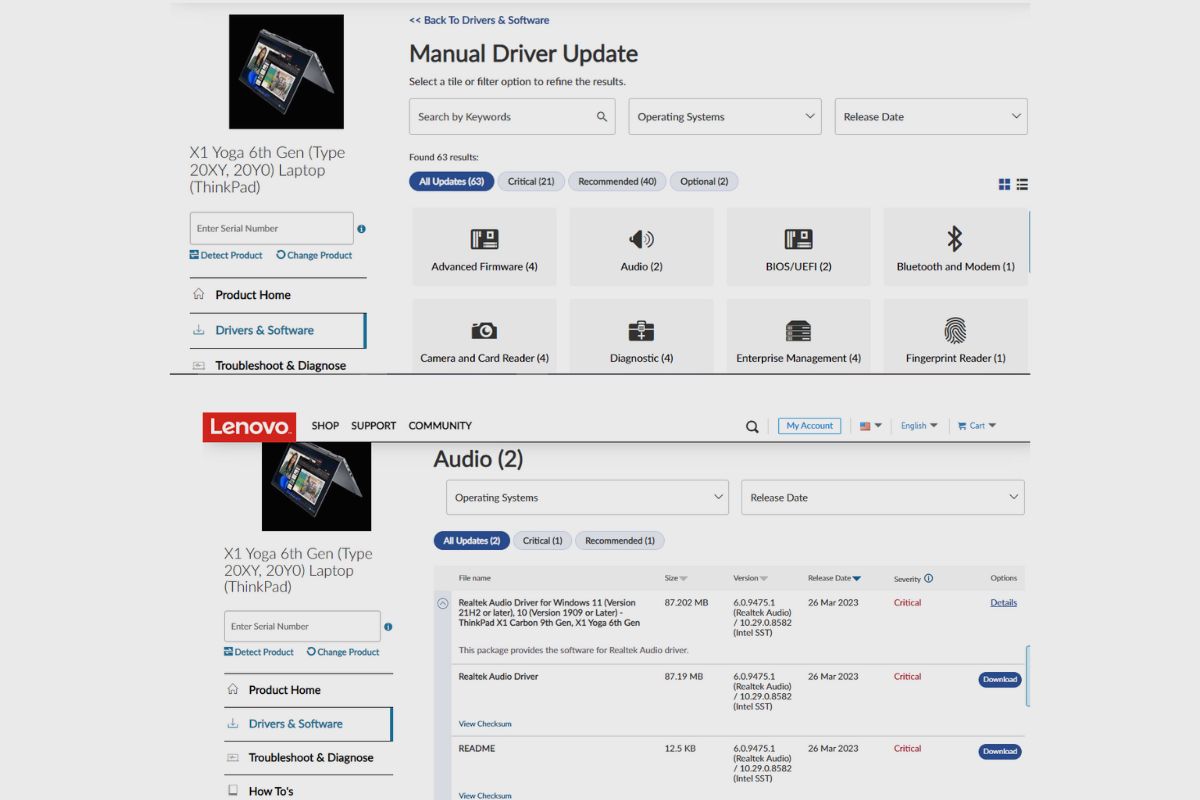Open the SUPPORT menu

pos(374,426)
